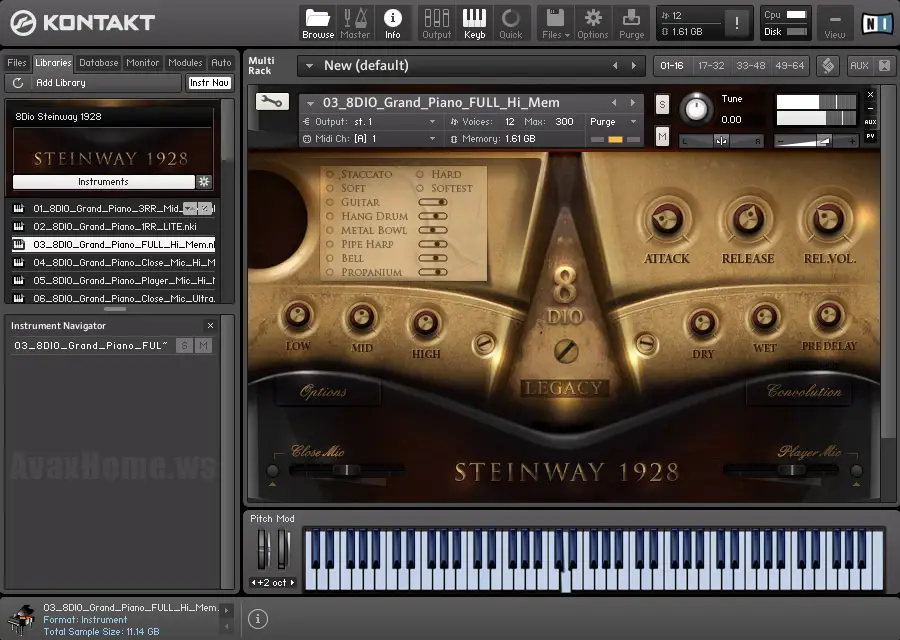
Task: Toggle the Keyb on-screen keyboard
Action: point(474,24)
